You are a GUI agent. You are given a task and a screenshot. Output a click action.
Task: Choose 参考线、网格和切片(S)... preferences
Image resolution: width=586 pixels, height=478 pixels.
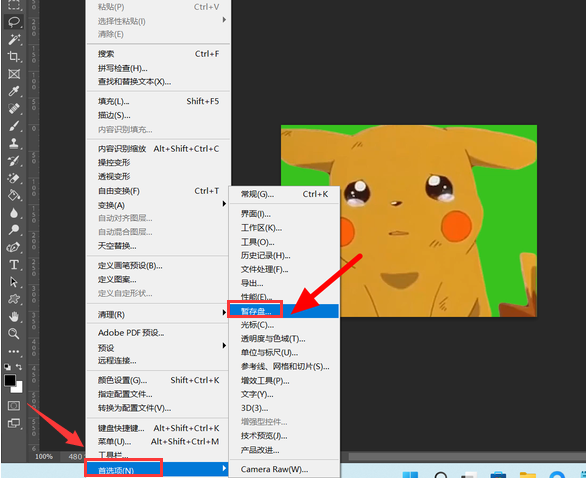284,367
